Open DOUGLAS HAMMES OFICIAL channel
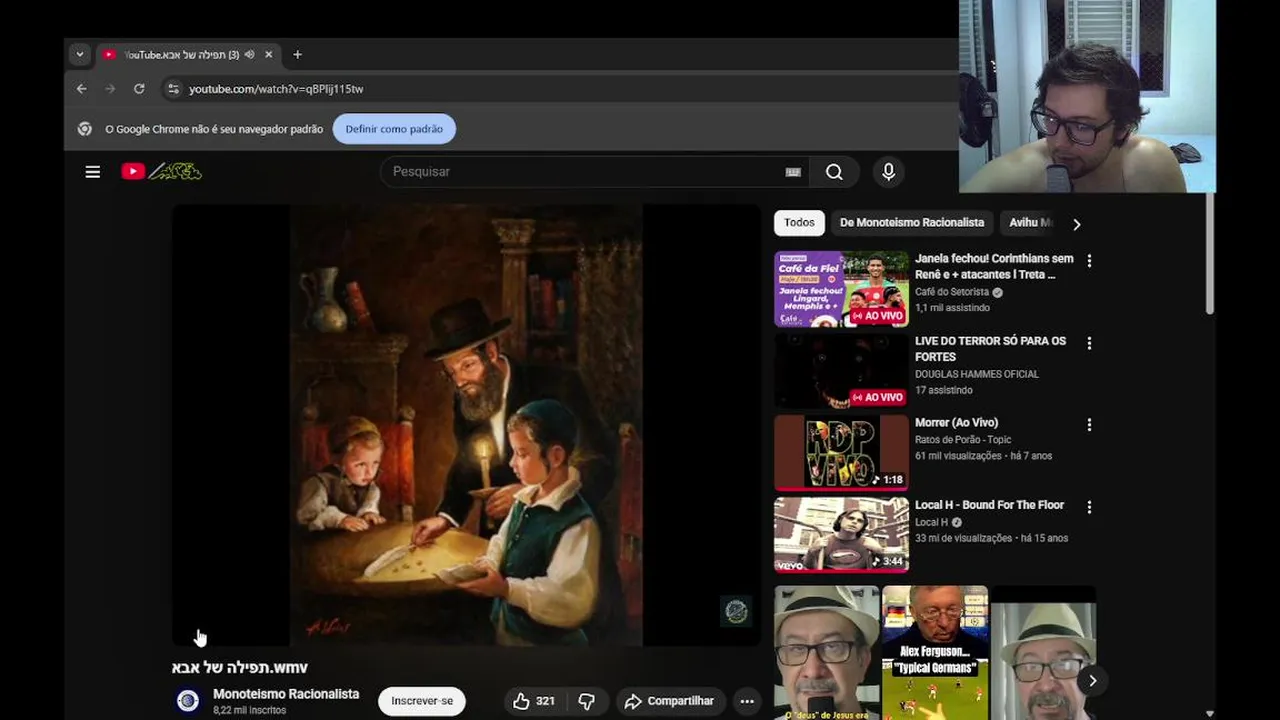Image resolution: width=1280 pixels, height=720 pixels. [x=977, y=374]
